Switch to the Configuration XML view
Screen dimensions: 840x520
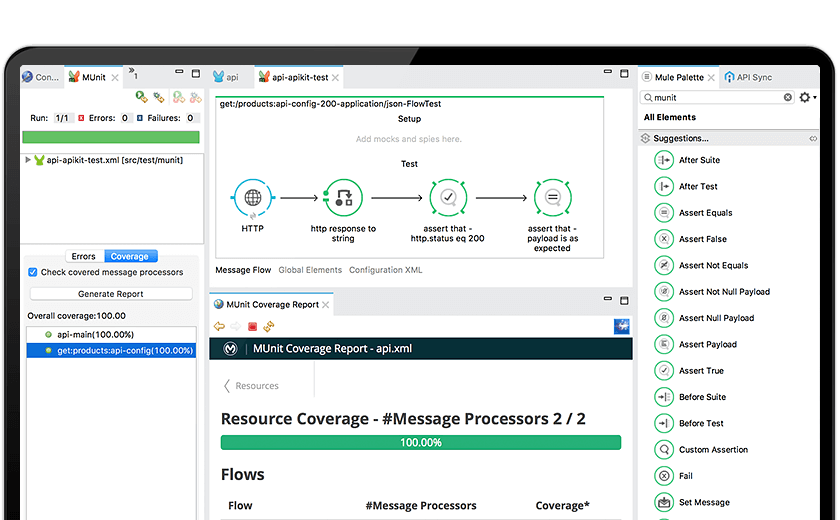pos(386,270)
